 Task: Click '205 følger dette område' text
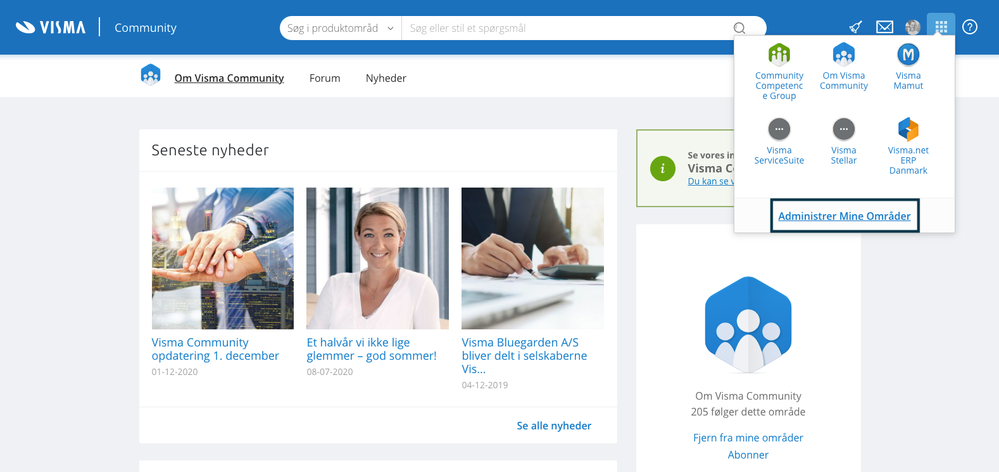coord(748,412)
